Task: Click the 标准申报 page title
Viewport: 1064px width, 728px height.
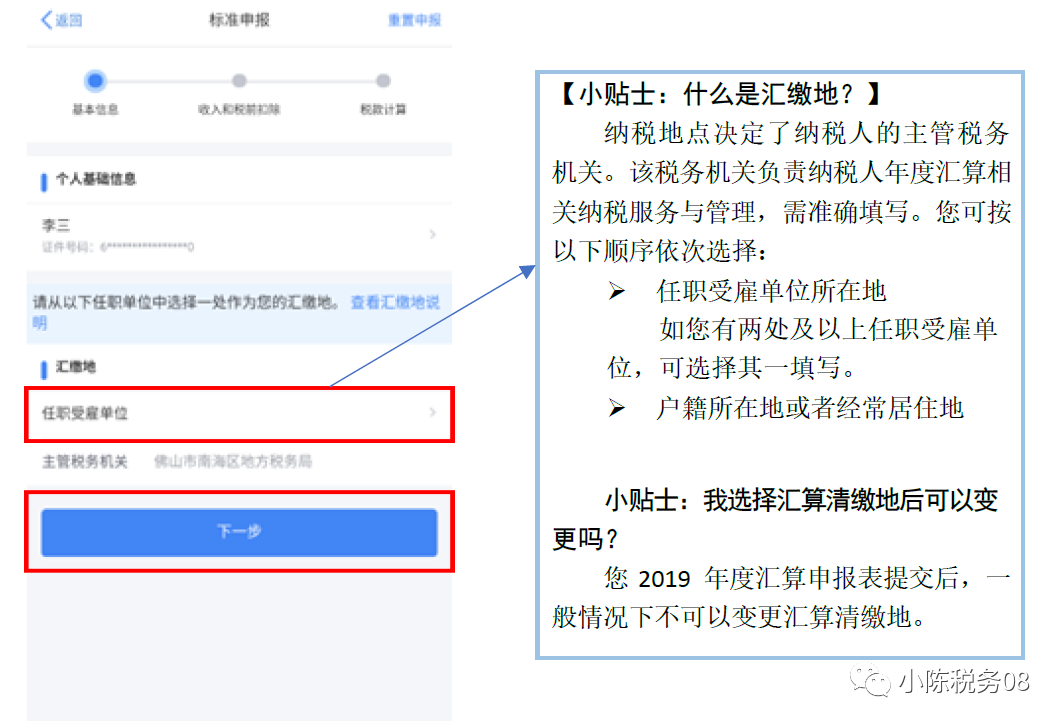Action: 239,20
